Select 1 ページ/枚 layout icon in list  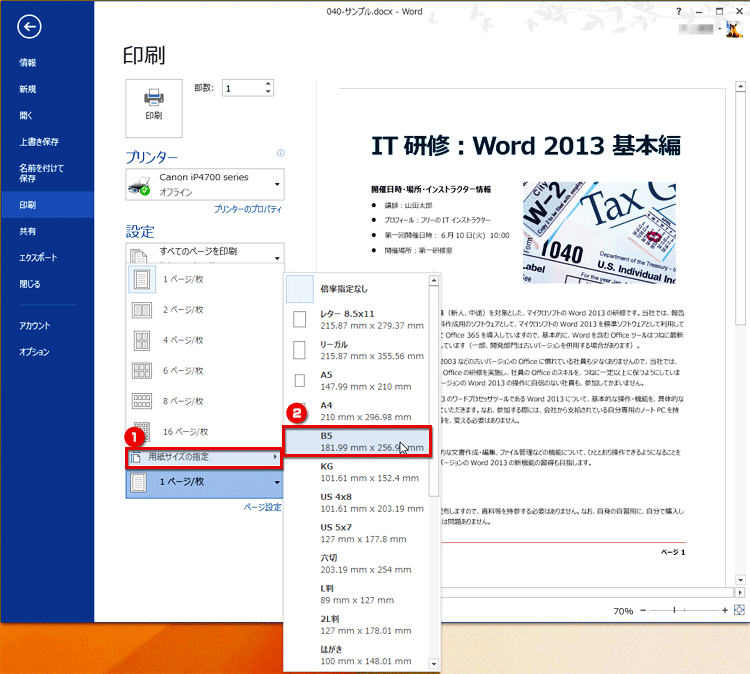(142, 279)
